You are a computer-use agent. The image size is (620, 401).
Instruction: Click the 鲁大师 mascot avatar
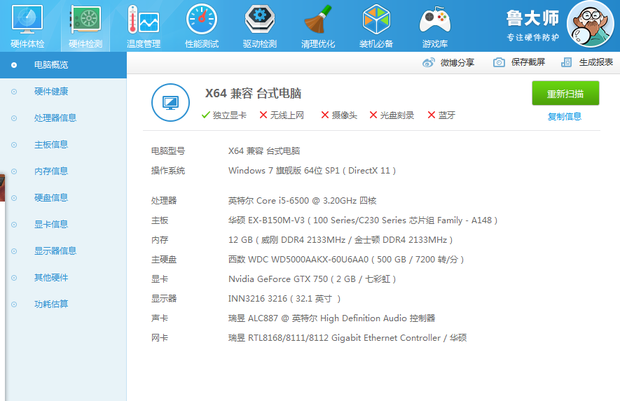pyautogui.click(x=590, y=24)
